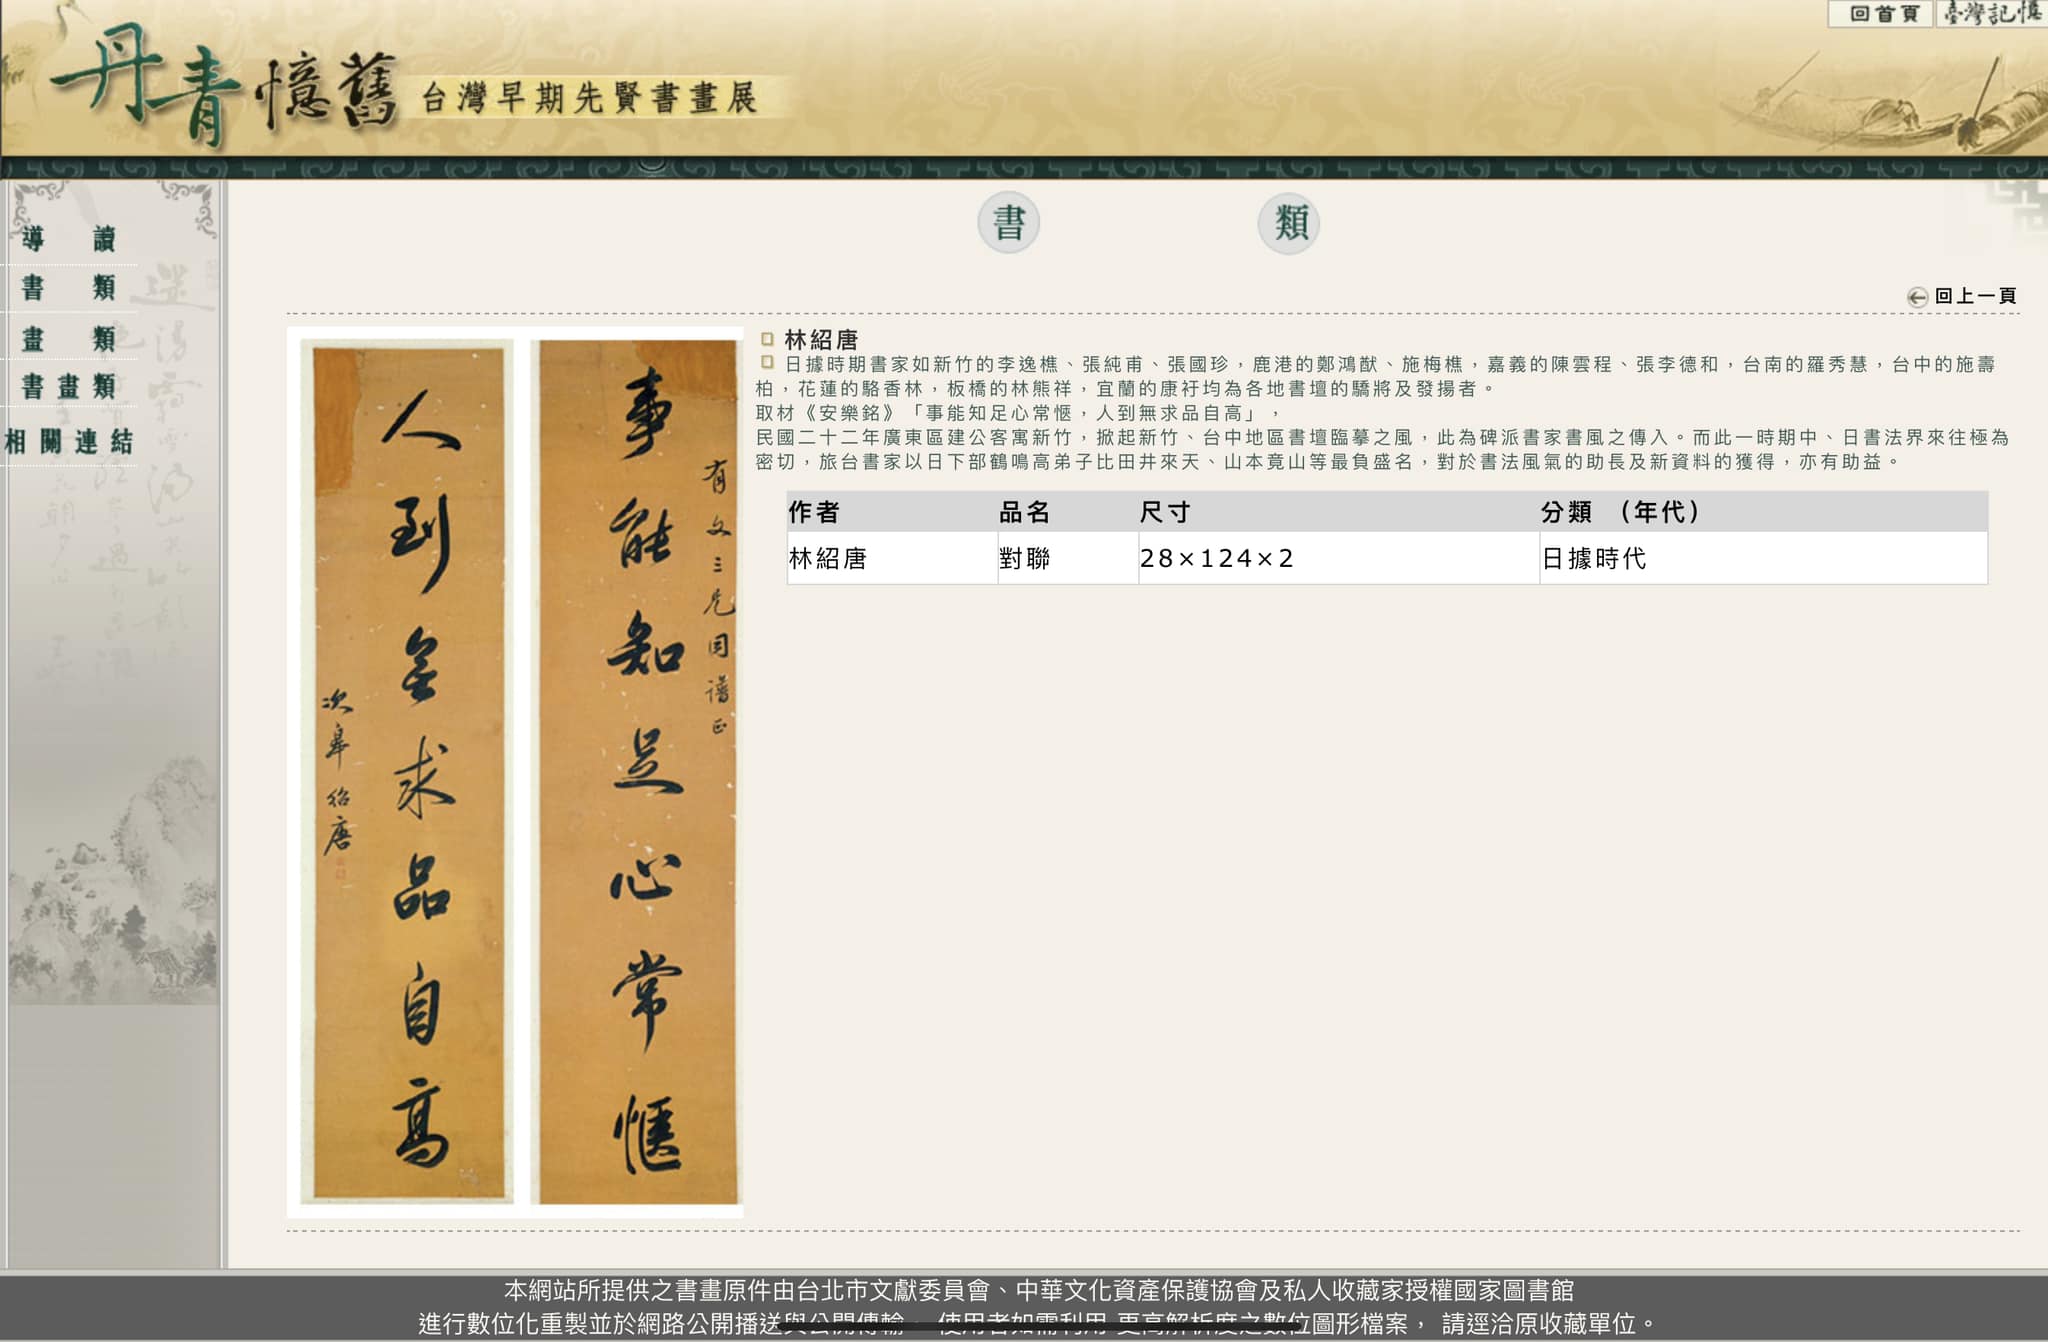The height and width of the screenshot is (1342, 2048).
Task: Click the footer copyright notice line 本網站所提供之書畫原件
Action: [1039, 1290]
